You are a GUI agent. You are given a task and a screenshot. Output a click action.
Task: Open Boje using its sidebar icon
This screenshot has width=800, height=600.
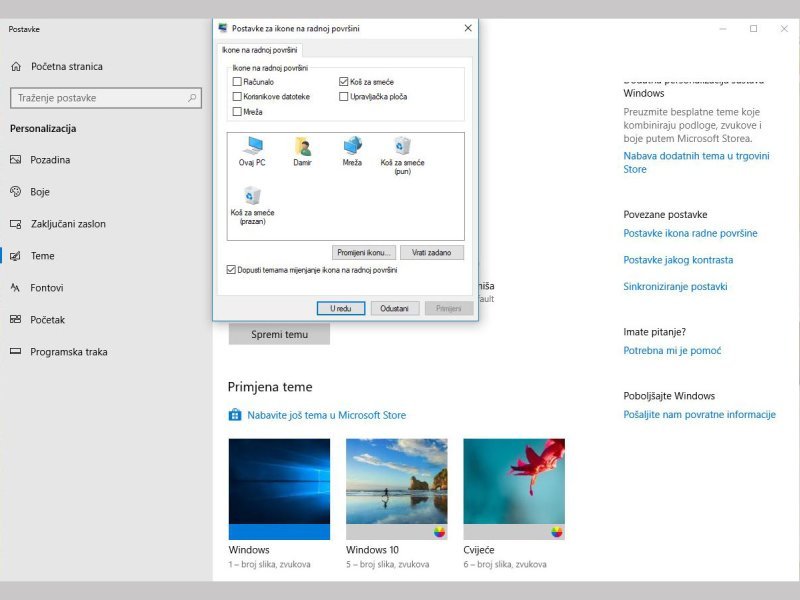tap(17, 192)
